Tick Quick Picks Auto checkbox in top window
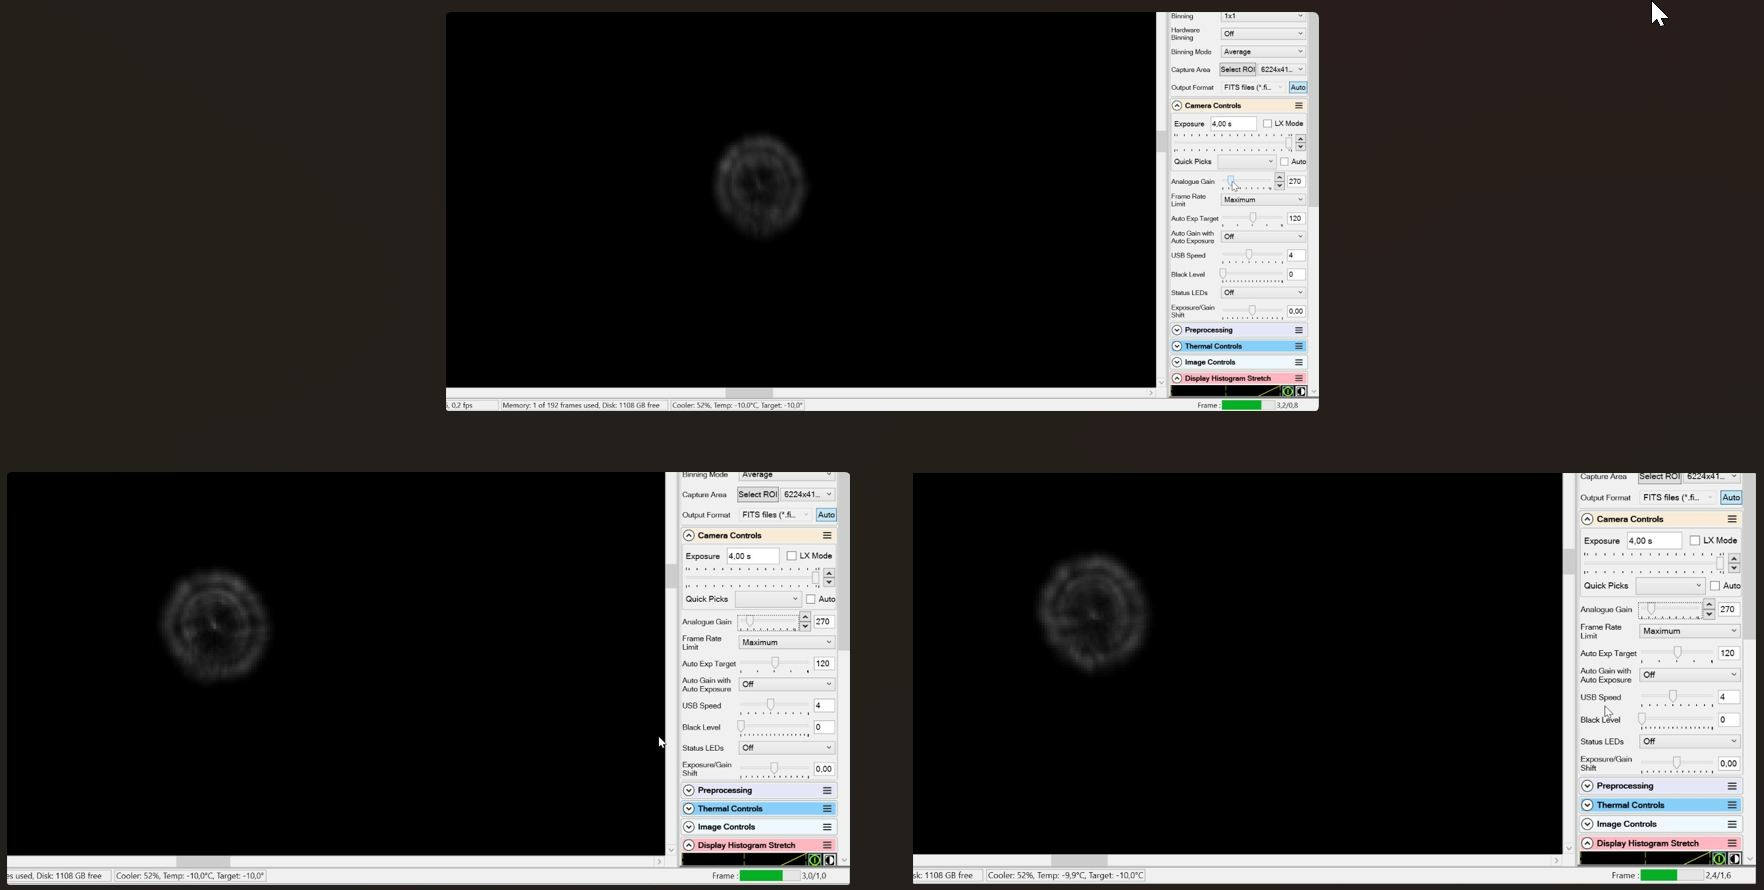 click(x=1284, y=162)
